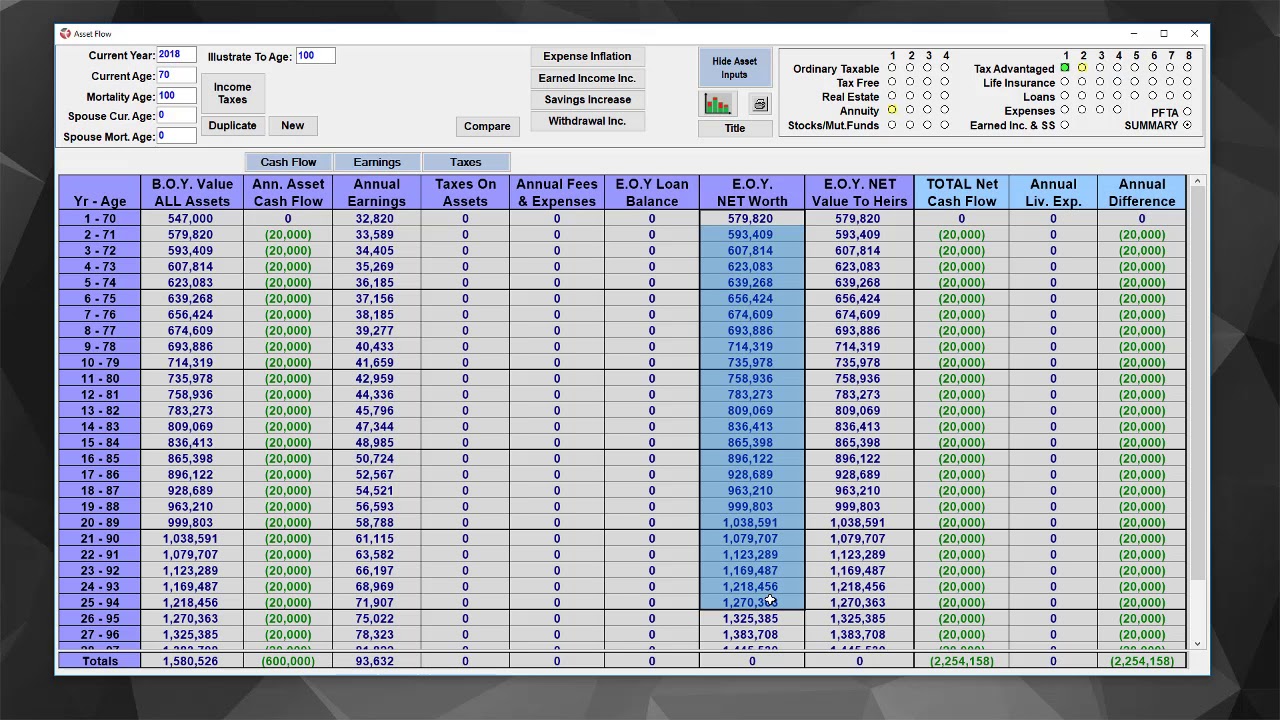Open the bar chart graph icon
Screen dimensions: 1280x720
click(x=718, y=104)
